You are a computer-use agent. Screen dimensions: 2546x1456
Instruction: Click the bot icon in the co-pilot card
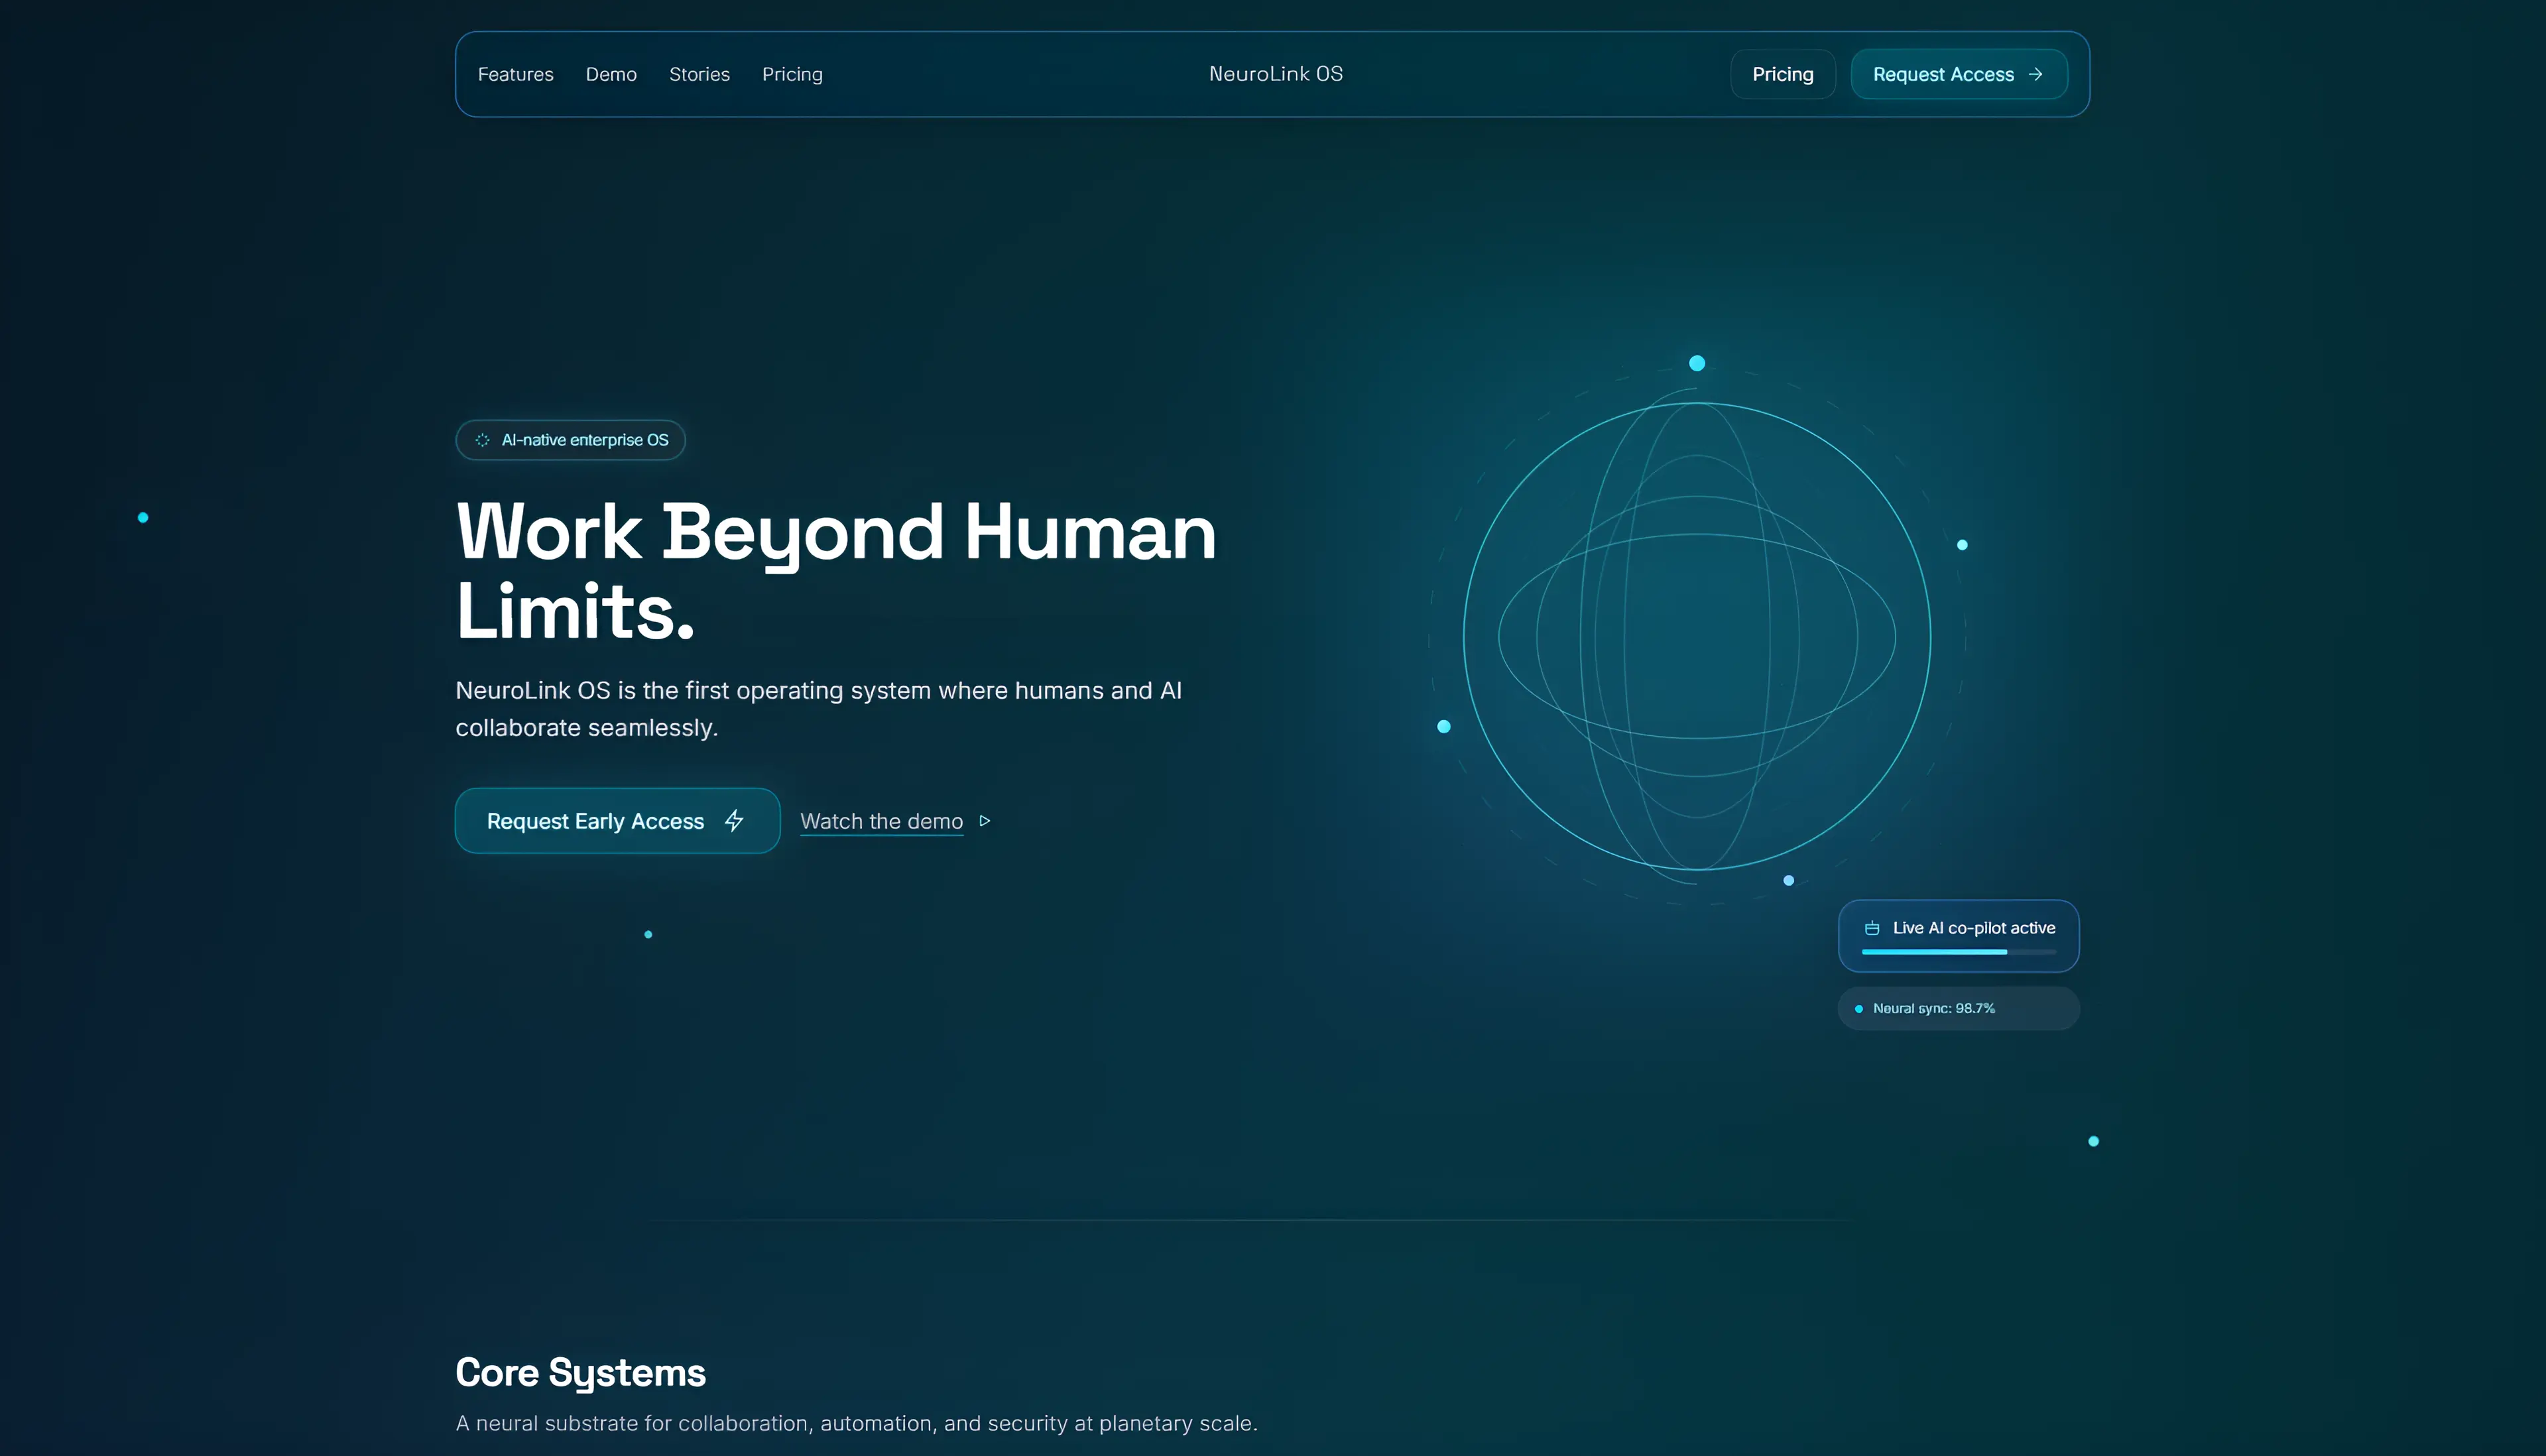(x=1871, y=928)
